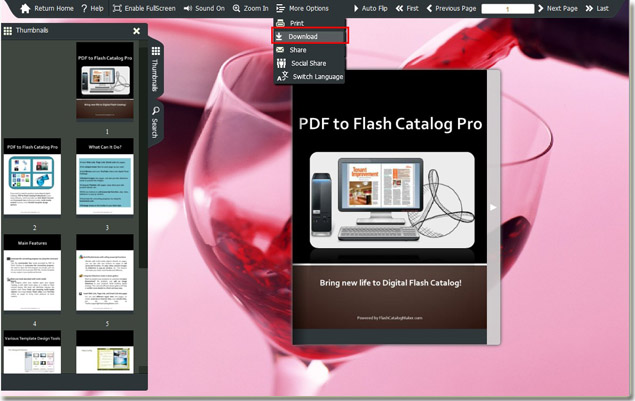The height and width of the screenshot is (401, 635).
Task: Toggle the Sound On speaker control
Action: 204,9
